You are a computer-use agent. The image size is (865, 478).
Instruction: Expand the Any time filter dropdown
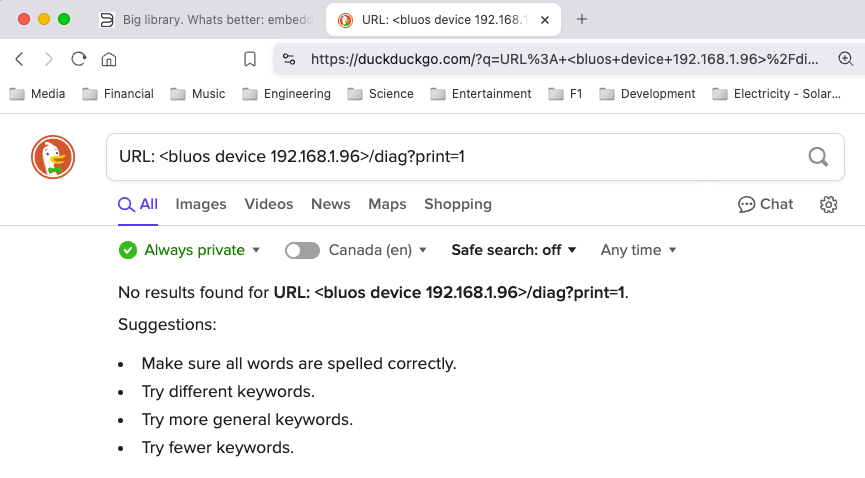coord(638,250)
